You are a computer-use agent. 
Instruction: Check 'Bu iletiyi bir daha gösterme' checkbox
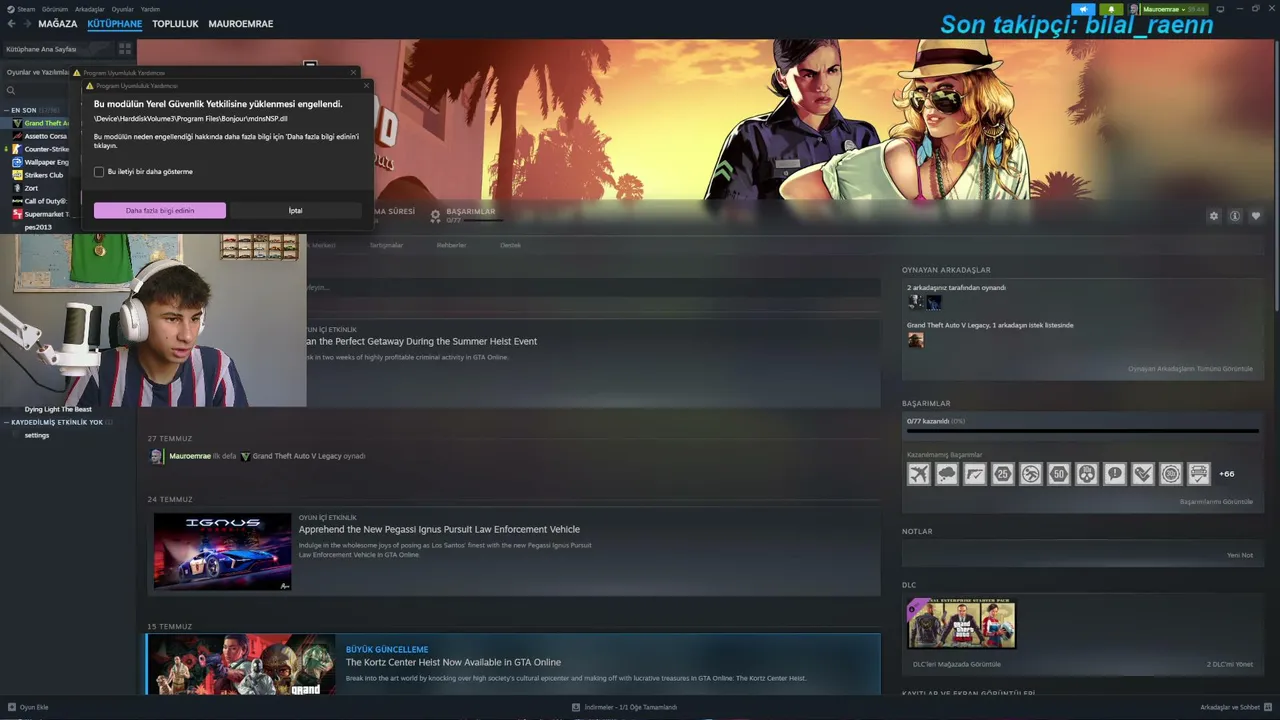click(99, 172)
